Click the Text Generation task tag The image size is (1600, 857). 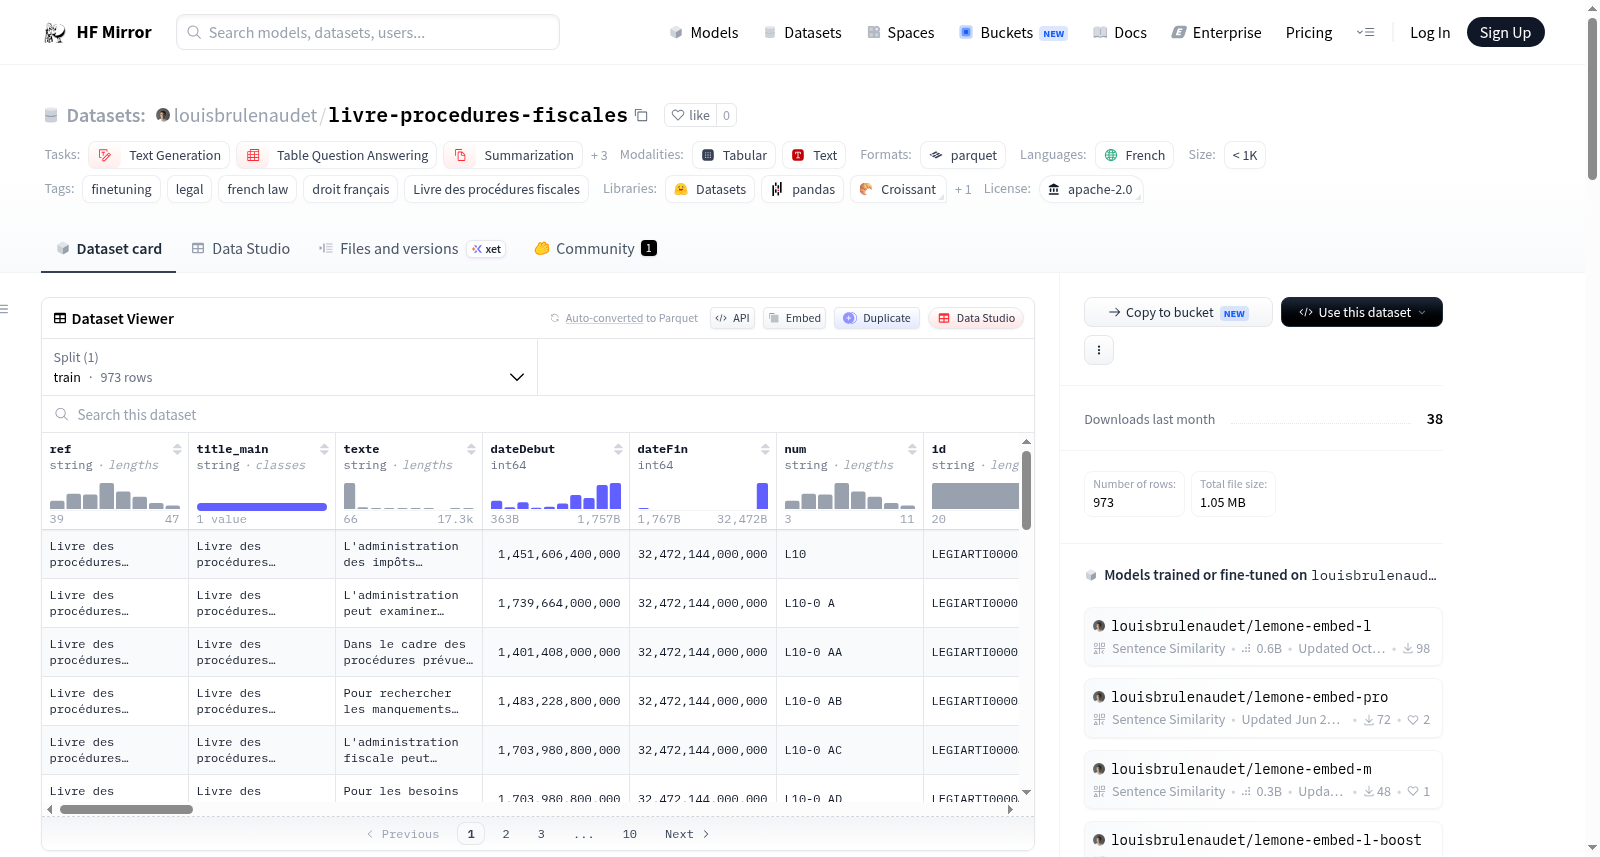coord(159,155)
